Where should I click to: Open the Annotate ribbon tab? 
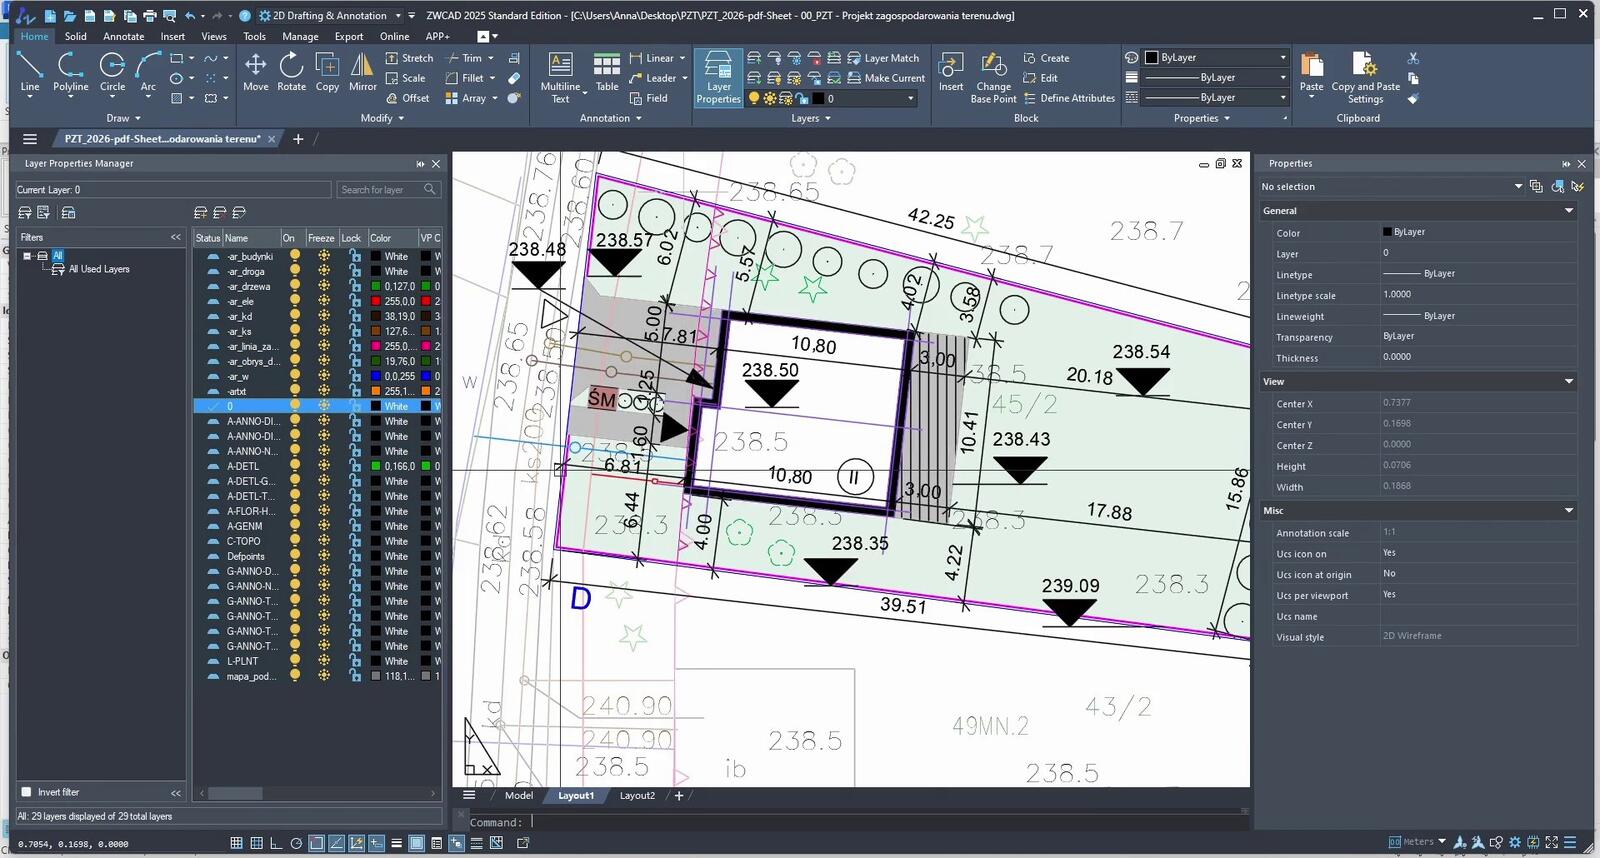123,36
